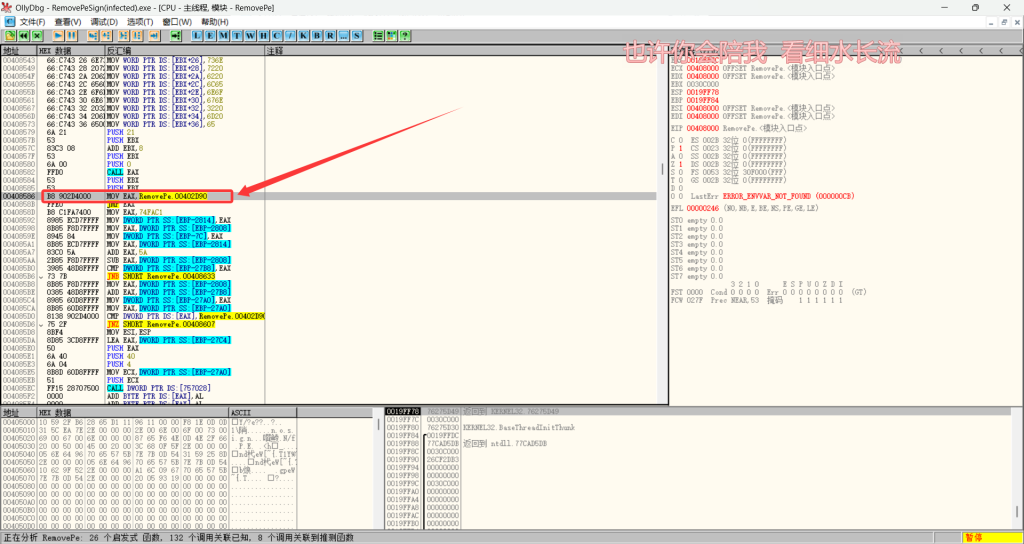Open the 查看(V) view menu
1024x544 pixels.
(69, 21)
